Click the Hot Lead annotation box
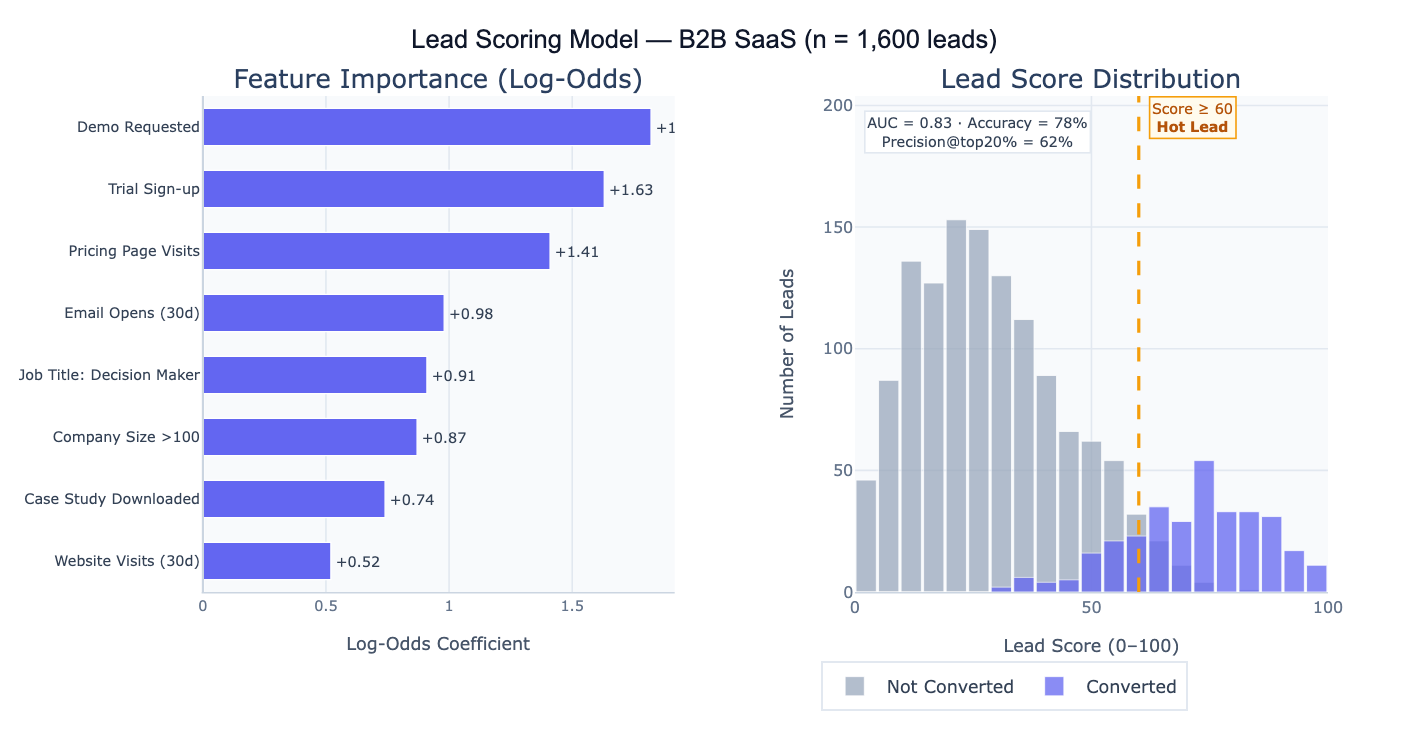This screenshot has width=1408, height=736. pyautogui.click(x=1192, y=118)
